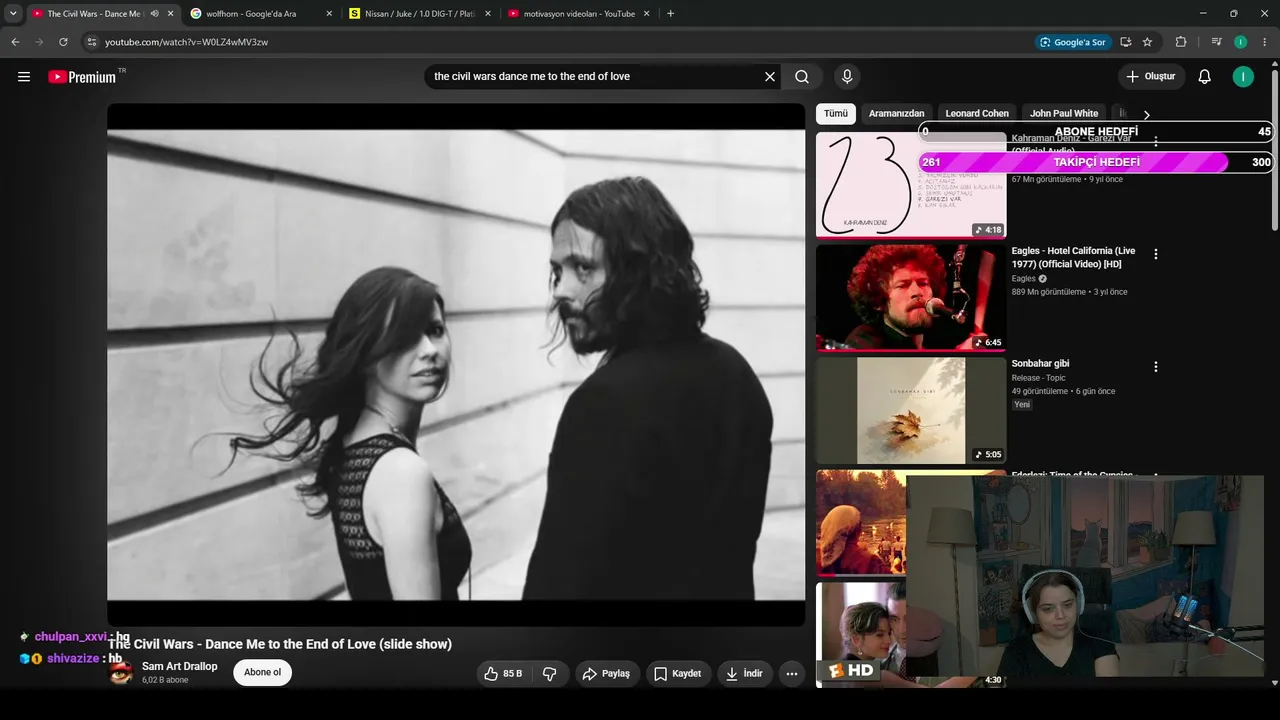Click the Google'a Sor button
Viewport: 1280px width, 720px height.
[1072, 42]
